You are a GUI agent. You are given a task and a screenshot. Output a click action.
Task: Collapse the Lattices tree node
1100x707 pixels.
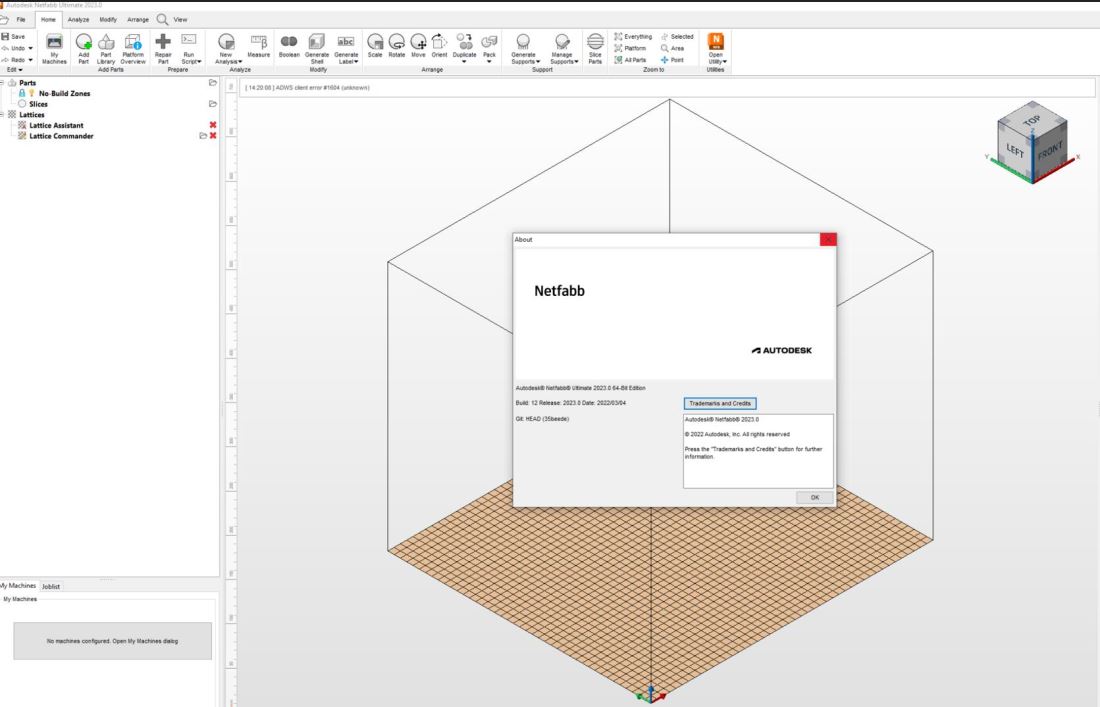coord(2,114)
